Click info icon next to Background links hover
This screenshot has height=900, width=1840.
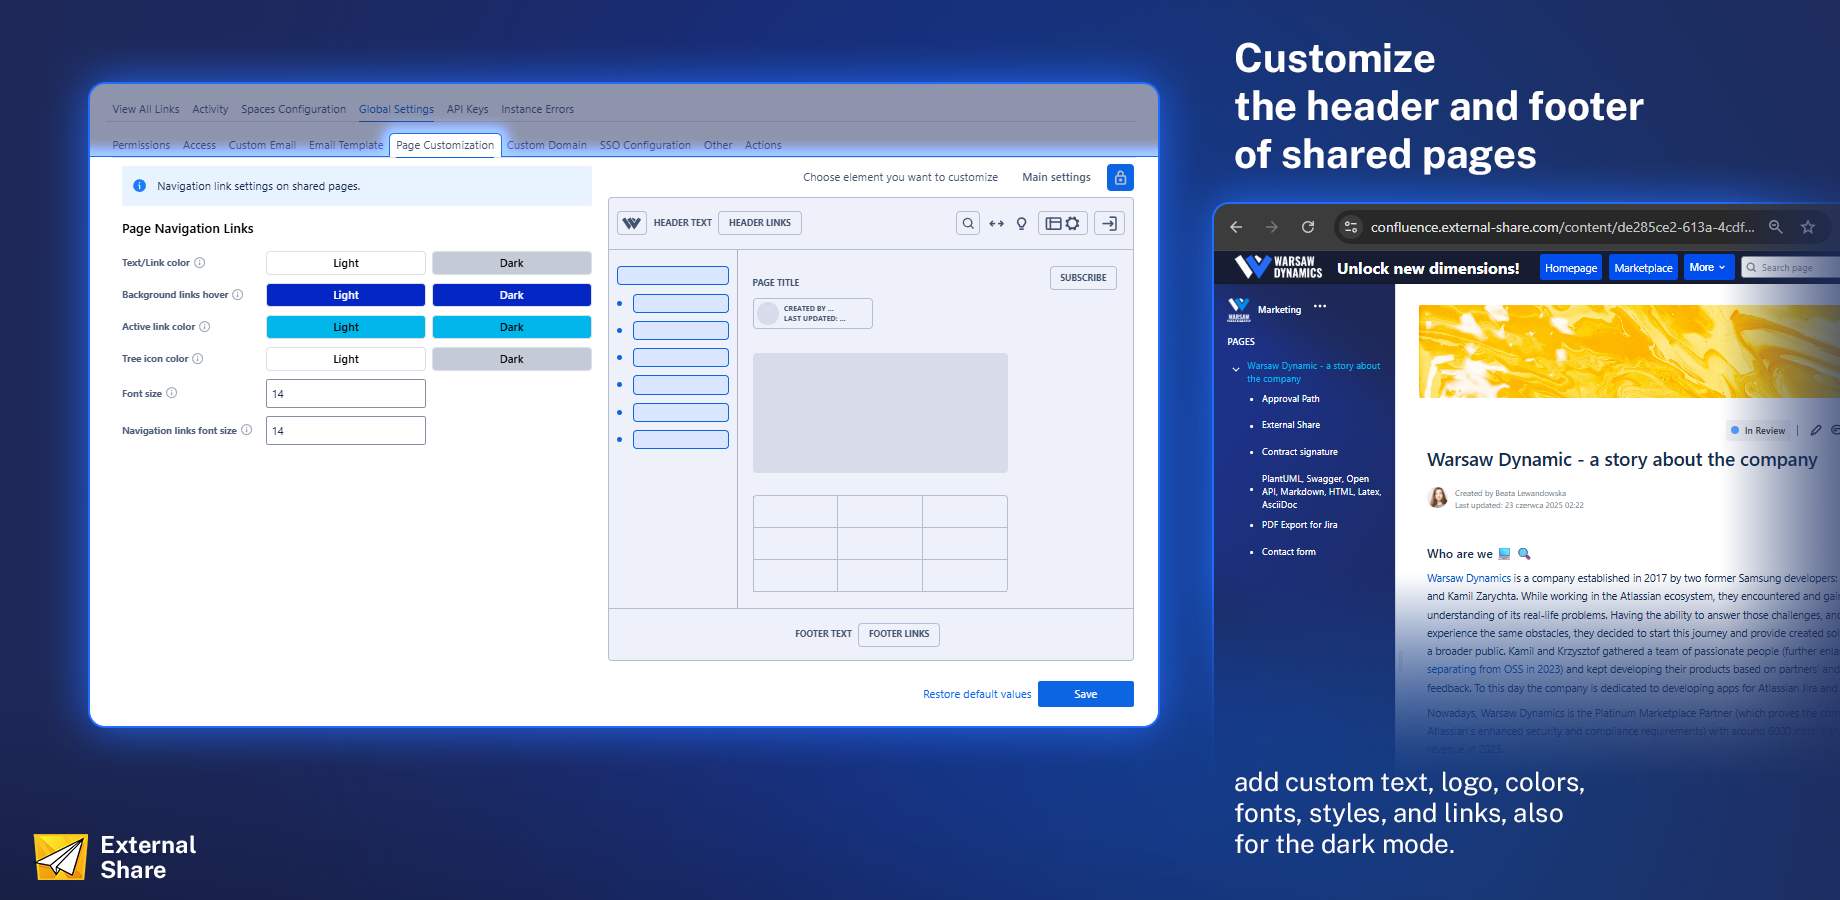(238, 295)
